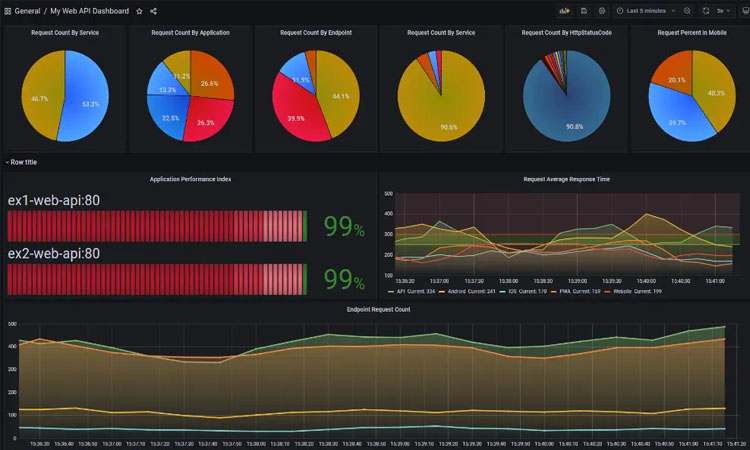Collapse the Row title section

point(22,161)
